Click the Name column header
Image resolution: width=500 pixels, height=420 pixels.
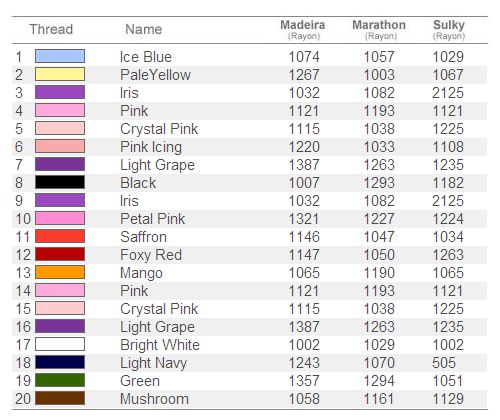(144, 29)
